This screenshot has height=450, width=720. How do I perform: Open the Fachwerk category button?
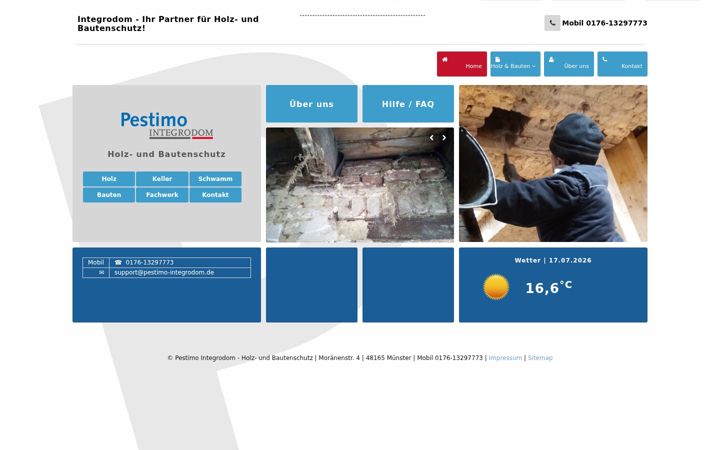point(162,195)
